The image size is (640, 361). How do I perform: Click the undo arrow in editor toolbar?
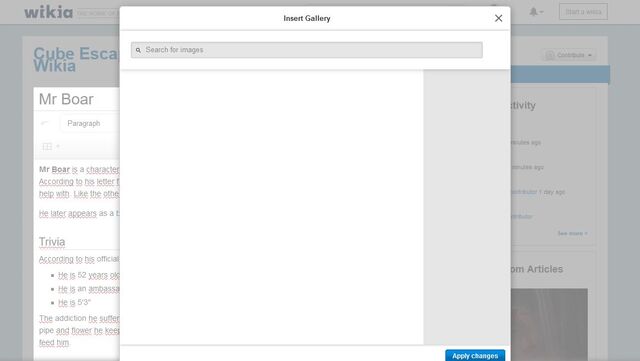(x=44, y=123)
